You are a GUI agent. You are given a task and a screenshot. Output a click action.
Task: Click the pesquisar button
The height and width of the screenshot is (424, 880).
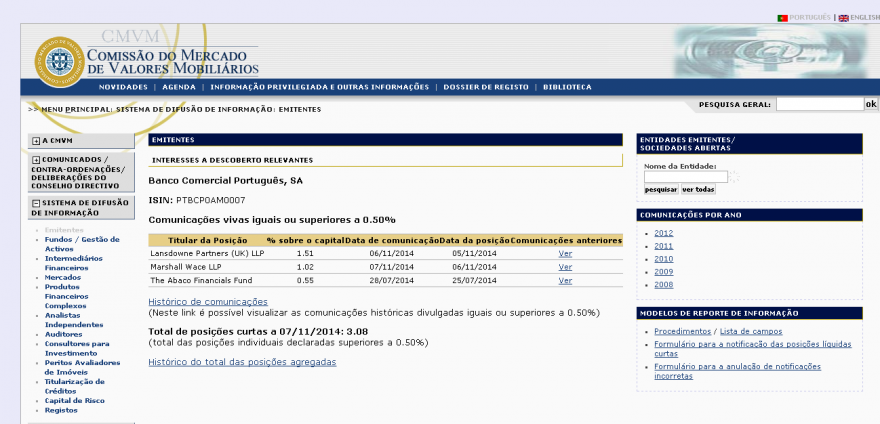[x=661, y=190]
